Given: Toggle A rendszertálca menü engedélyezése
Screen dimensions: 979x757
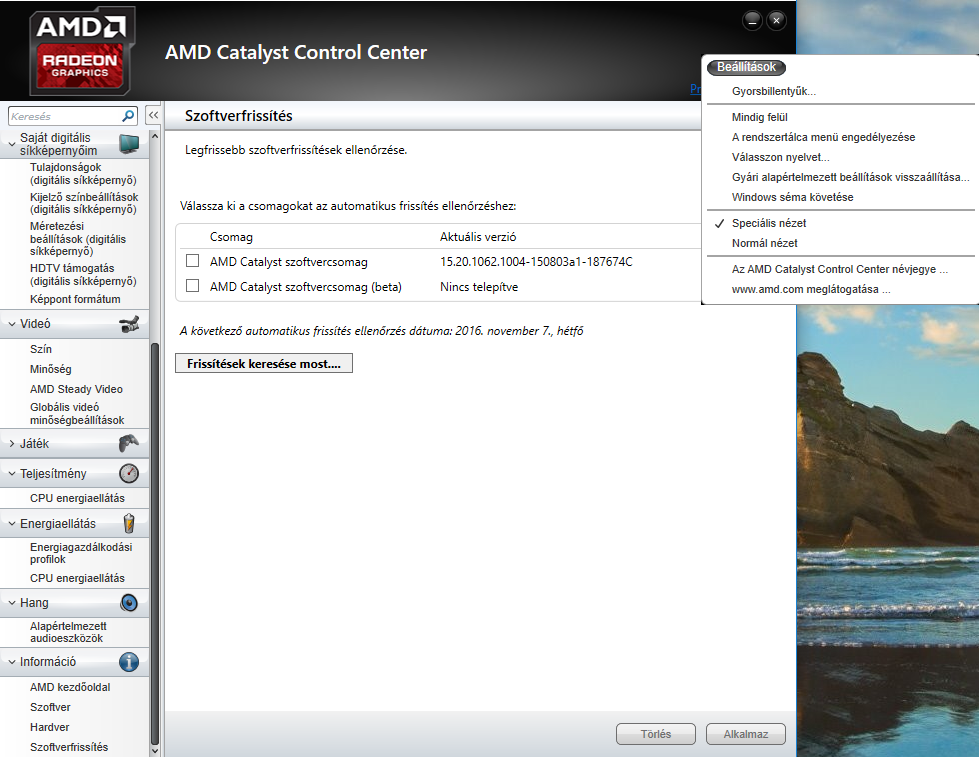Looking at the screenshot, I should tap(824, 137).
